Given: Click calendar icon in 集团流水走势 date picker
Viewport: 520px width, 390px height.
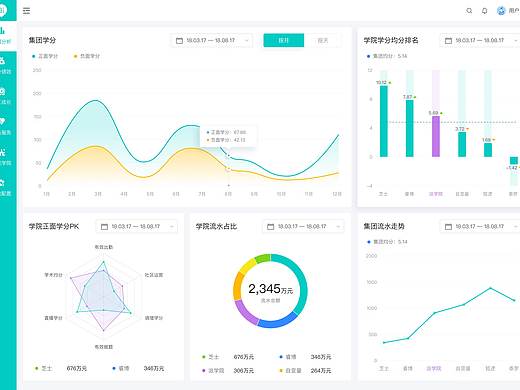Looking at the screenshot, I should coord(448,227).
